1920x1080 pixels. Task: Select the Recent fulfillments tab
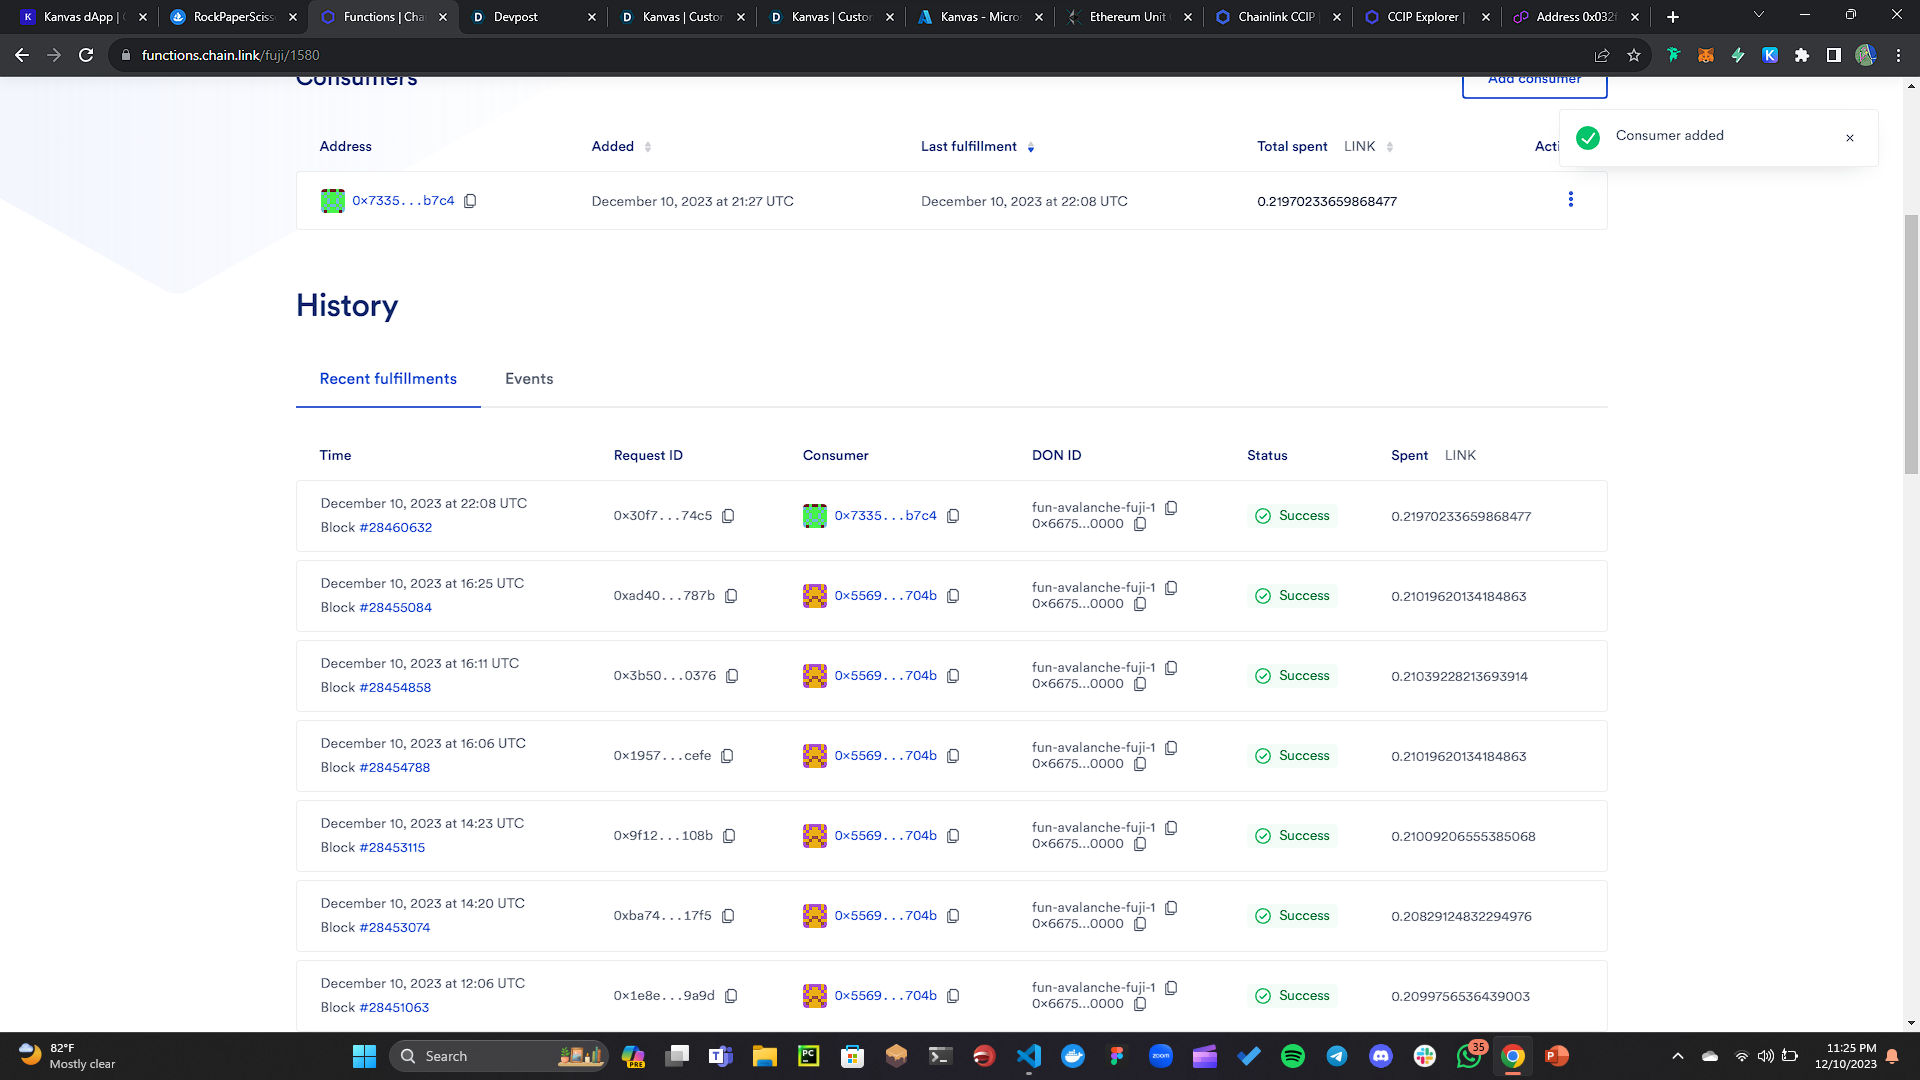(x=388, y=379)
